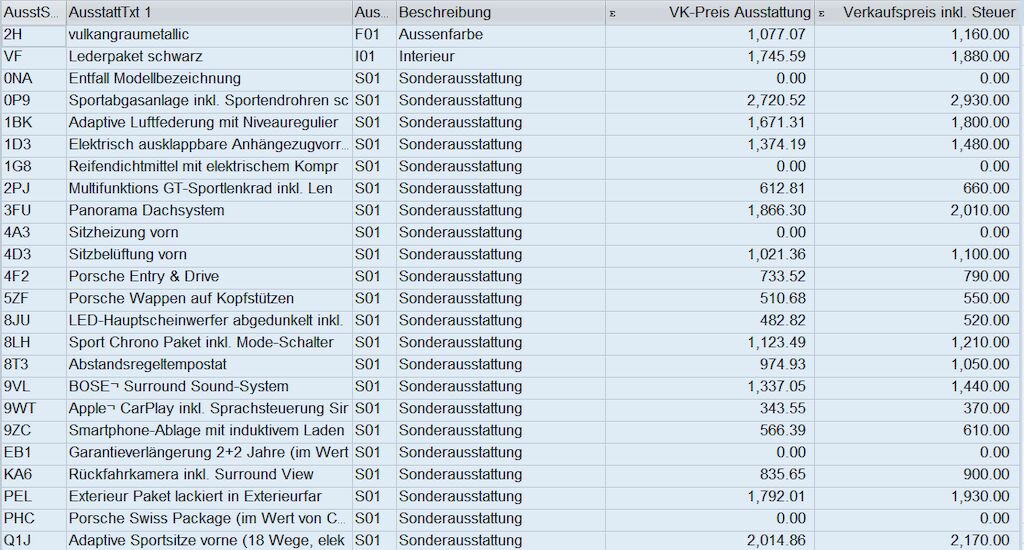Click sum icon in VK-Preis Ausstattung header
The height and width of the screenshot is (550, 1024).
[x=613, y=13]
